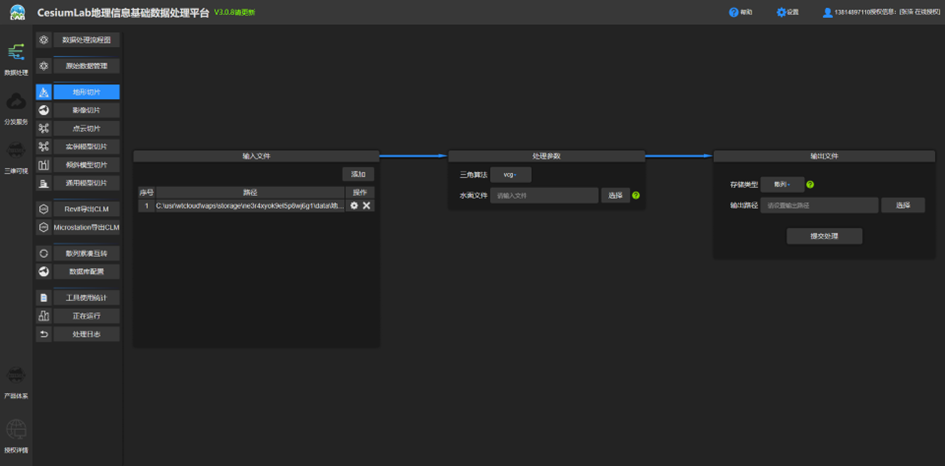Open the 原始数据管理 menu item
The image size is (945, 466).
tap(87, 66)
